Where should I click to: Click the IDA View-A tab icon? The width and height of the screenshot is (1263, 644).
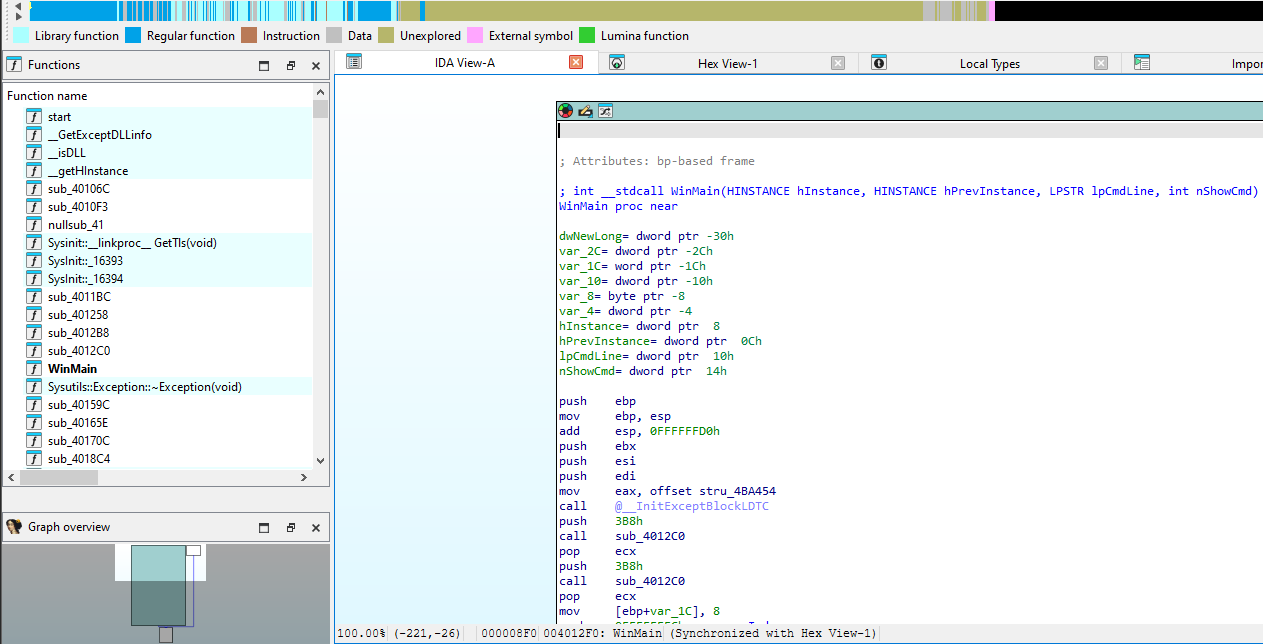point(353,62)
